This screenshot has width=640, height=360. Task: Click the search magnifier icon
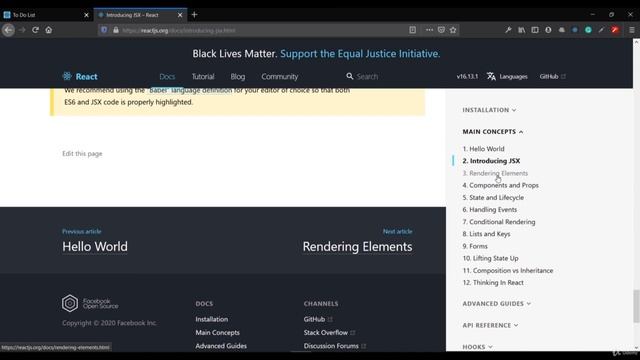(x=349, y=76)
